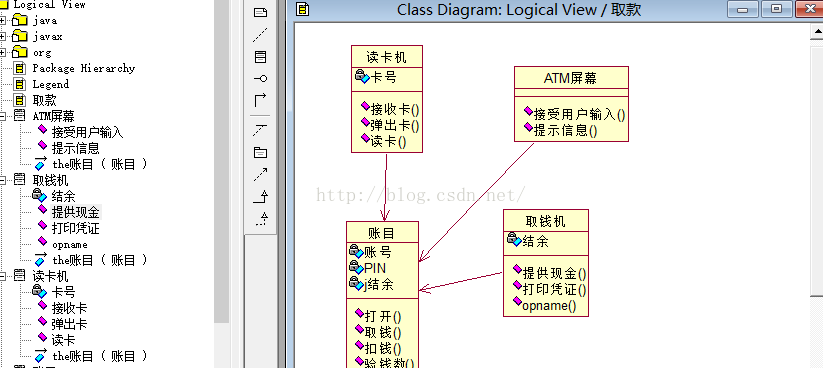Click the private attribute icon beside 卡号 in tree
This screenshot has width=823, height=368.
[39, 291]
